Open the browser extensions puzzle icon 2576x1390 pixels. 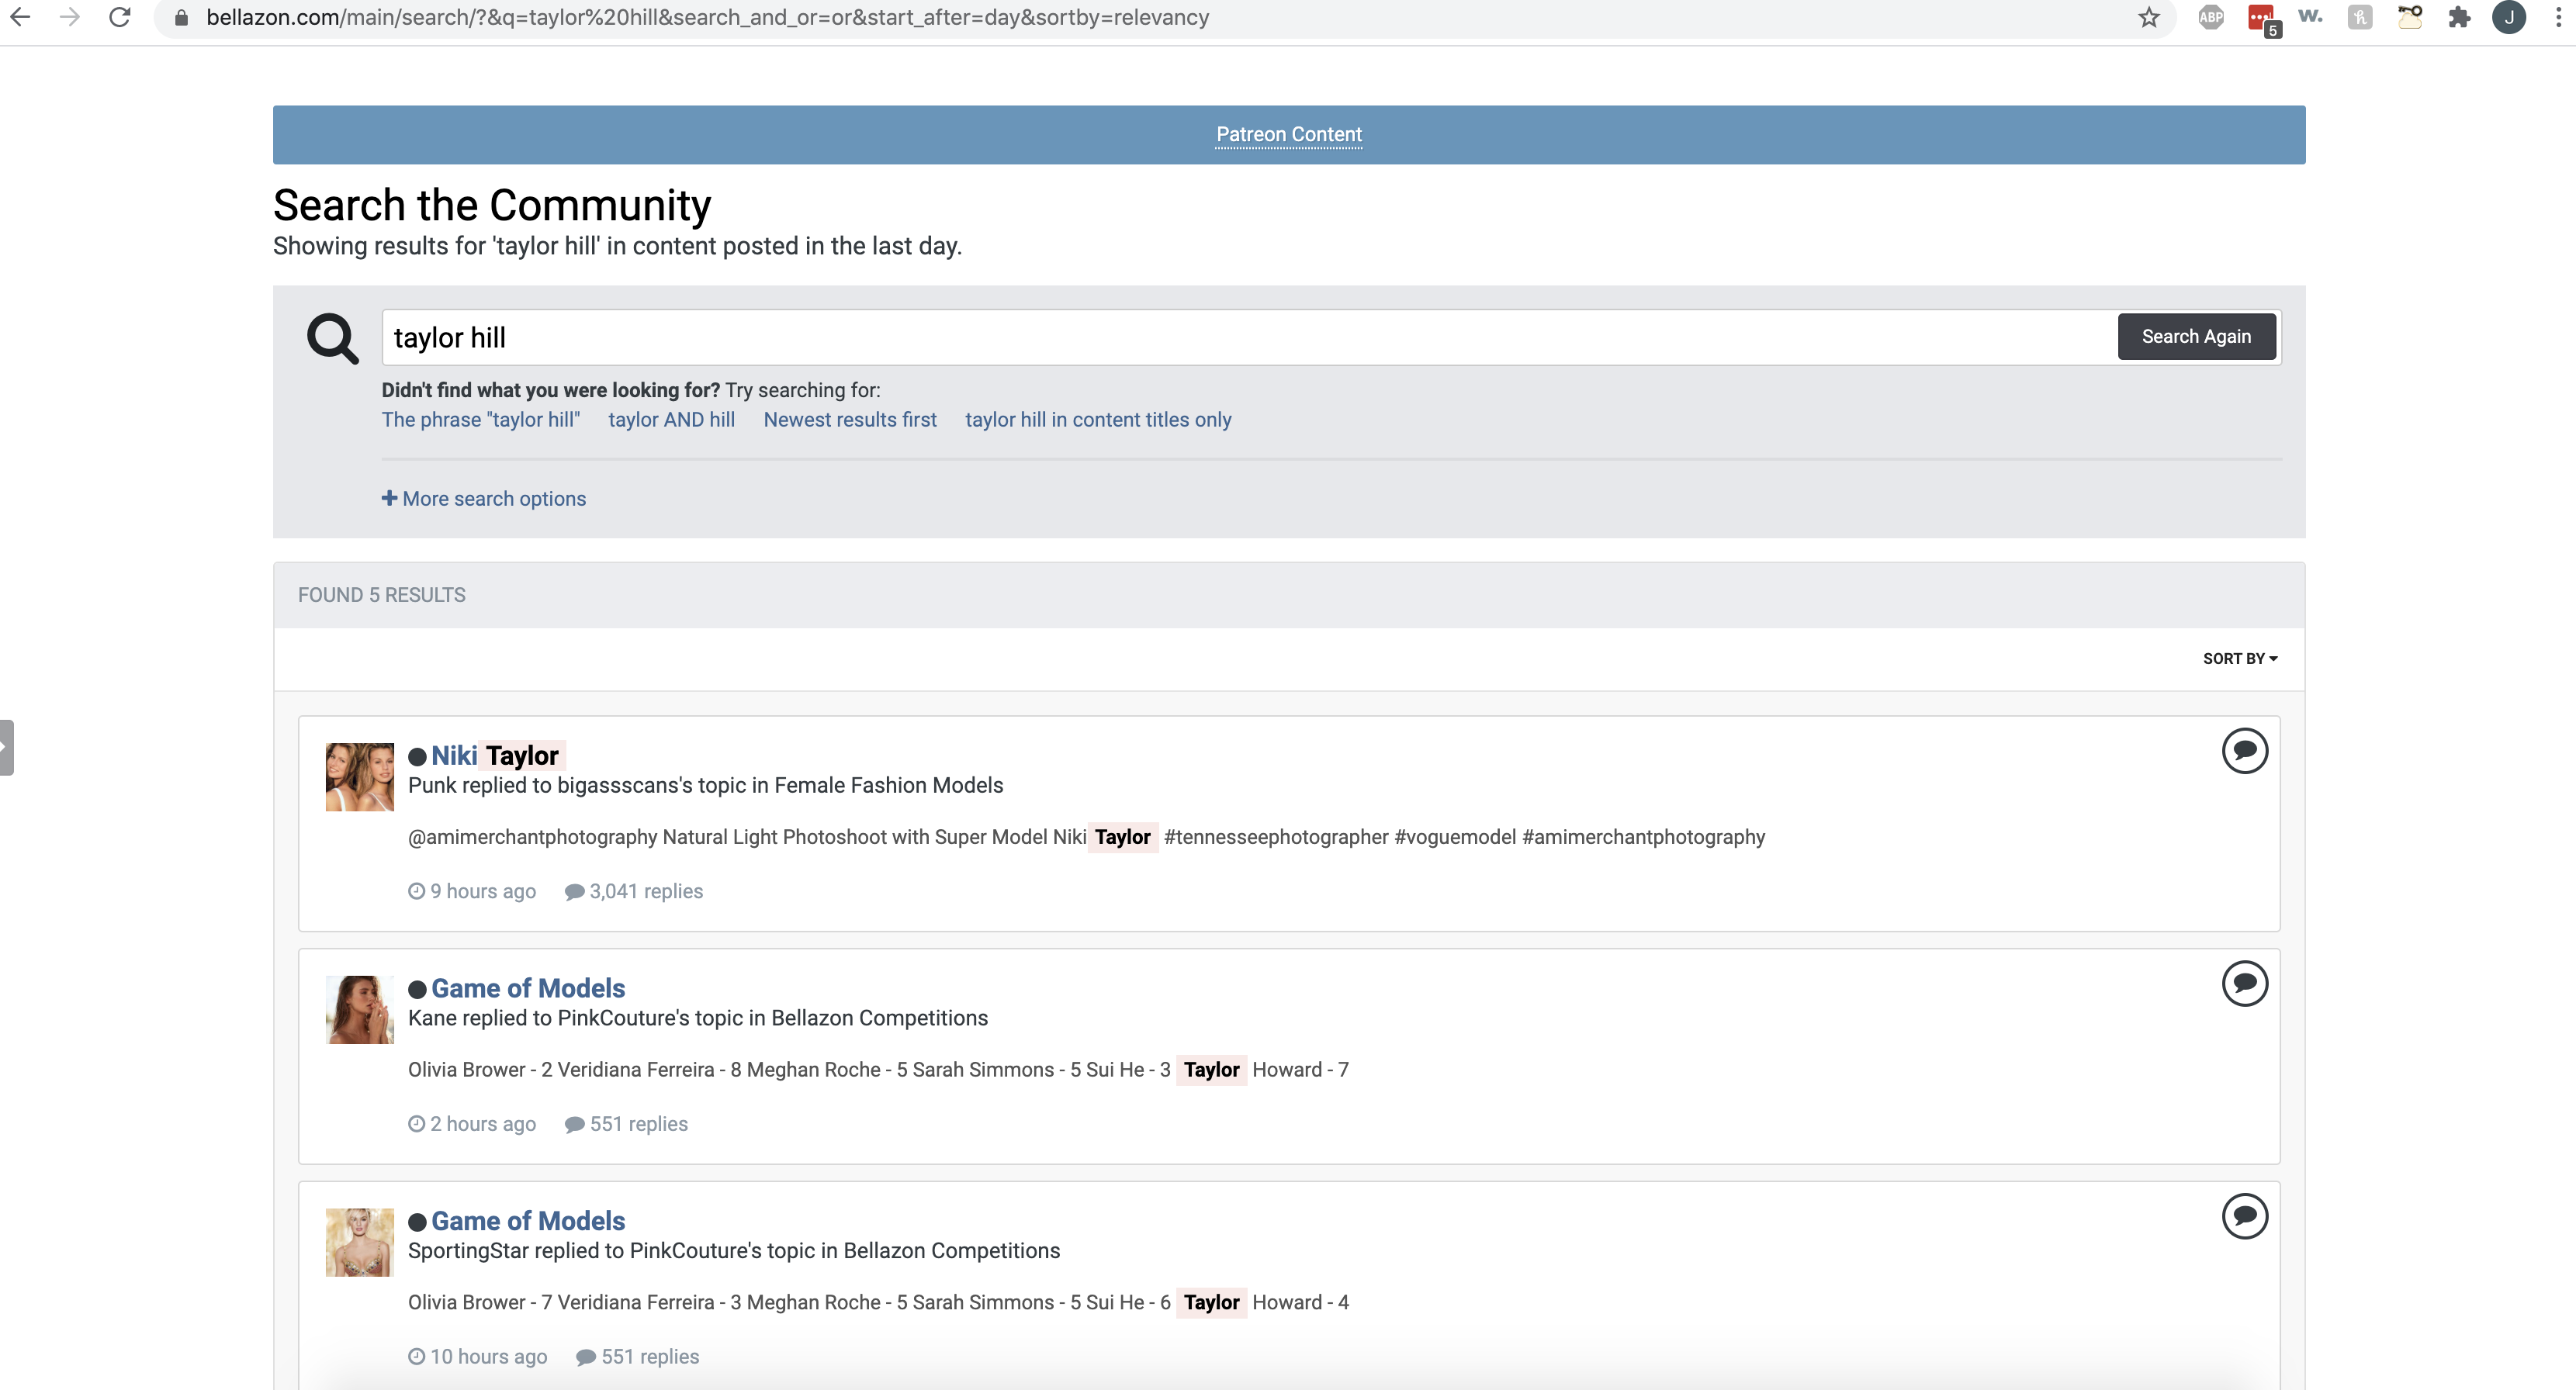2458,17
